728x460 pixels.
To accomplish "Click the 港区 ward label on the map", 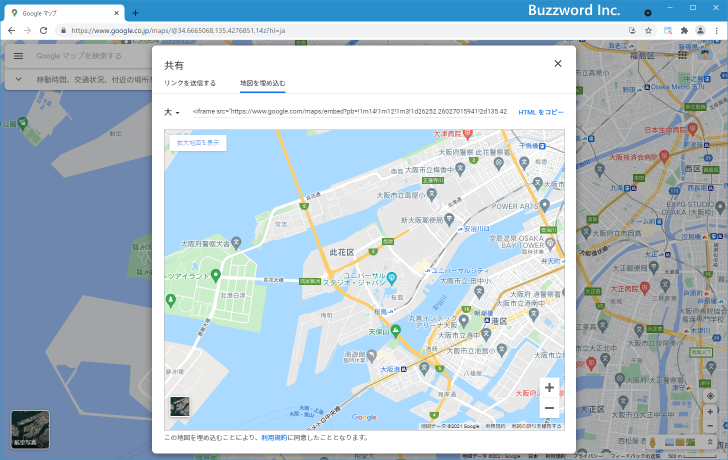I will pos(500,321).
